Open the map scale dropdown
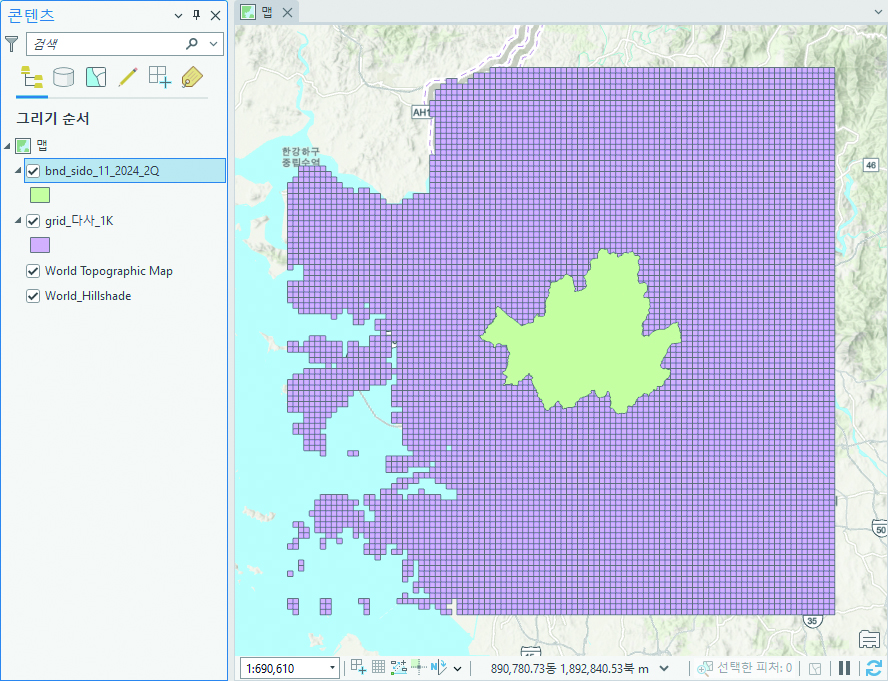 (333, 668)
